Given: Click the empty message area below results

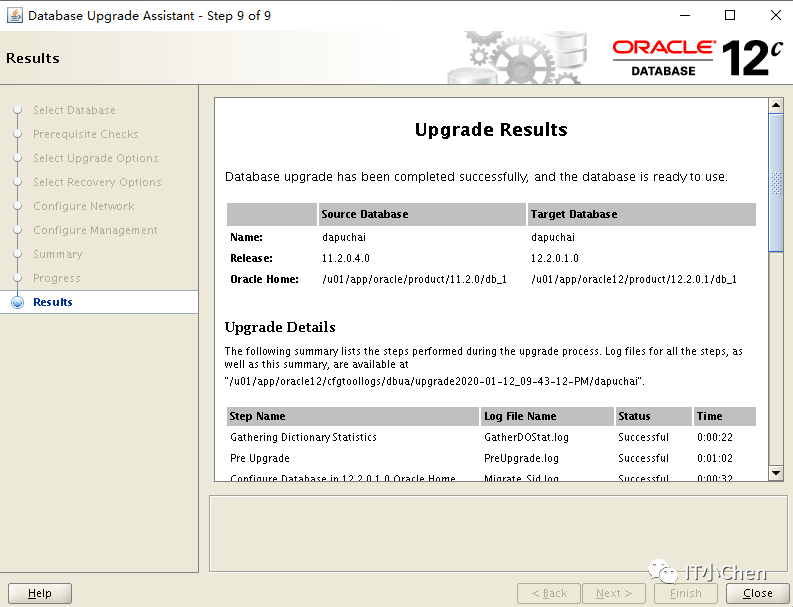Looking at the screenshot, I should 498,534.
